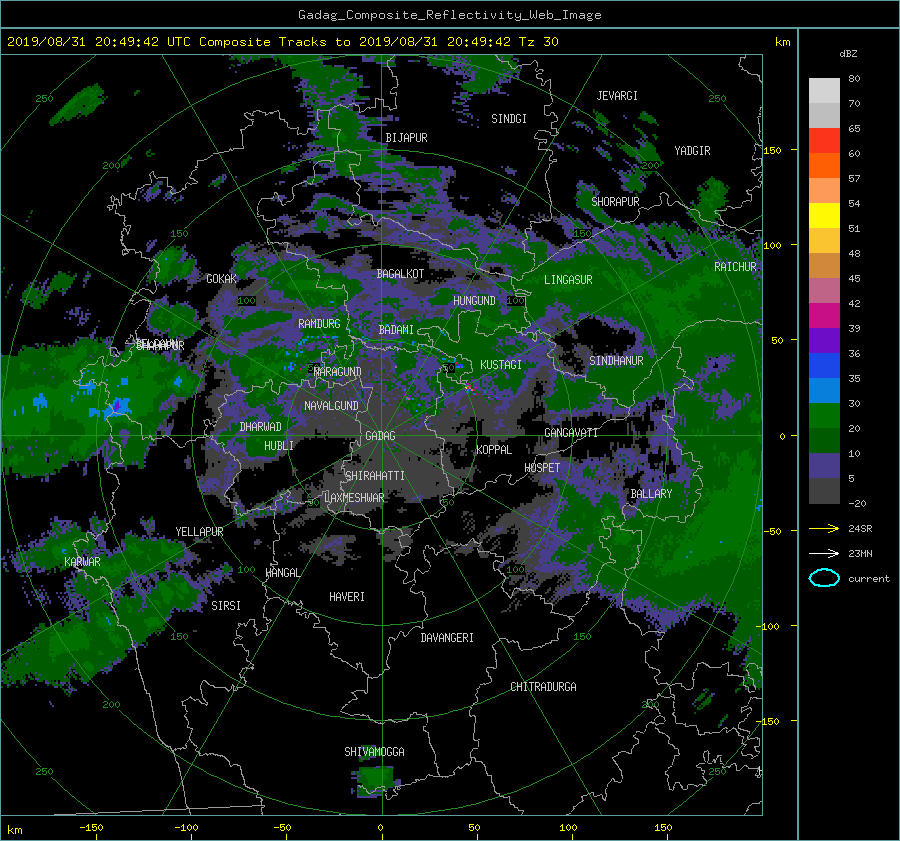Click the SHORAPUR city label
900x841 pixels.
(615, 202)
